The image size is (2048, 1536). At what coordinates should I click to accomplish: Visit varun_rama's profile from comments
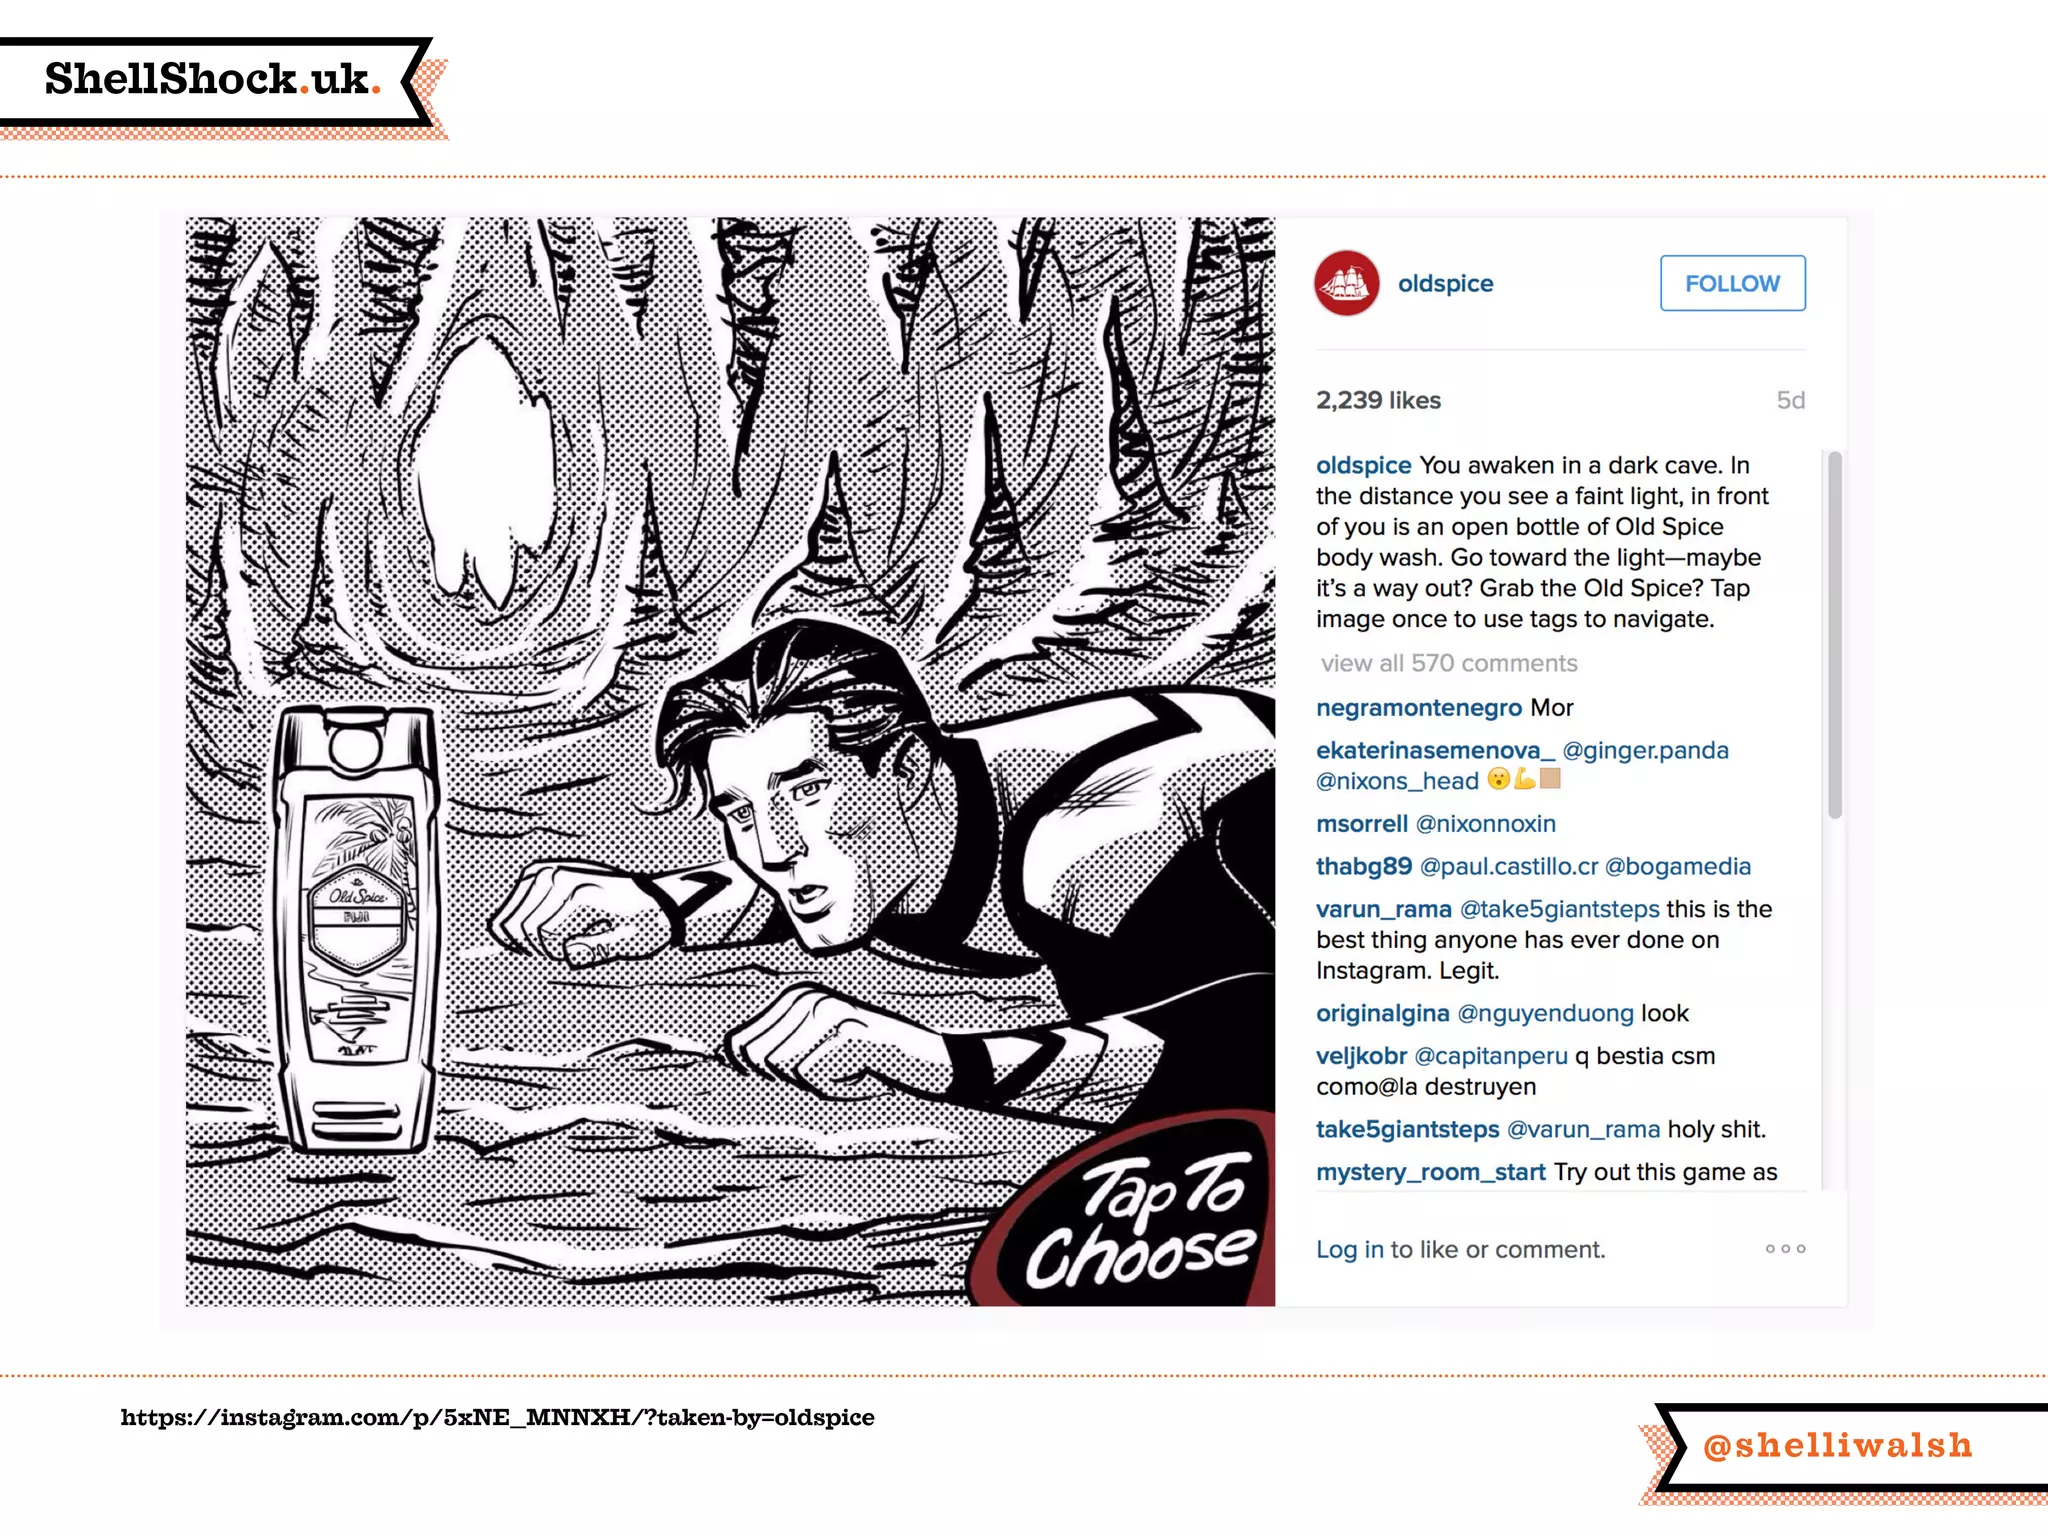pos(1383,909)
